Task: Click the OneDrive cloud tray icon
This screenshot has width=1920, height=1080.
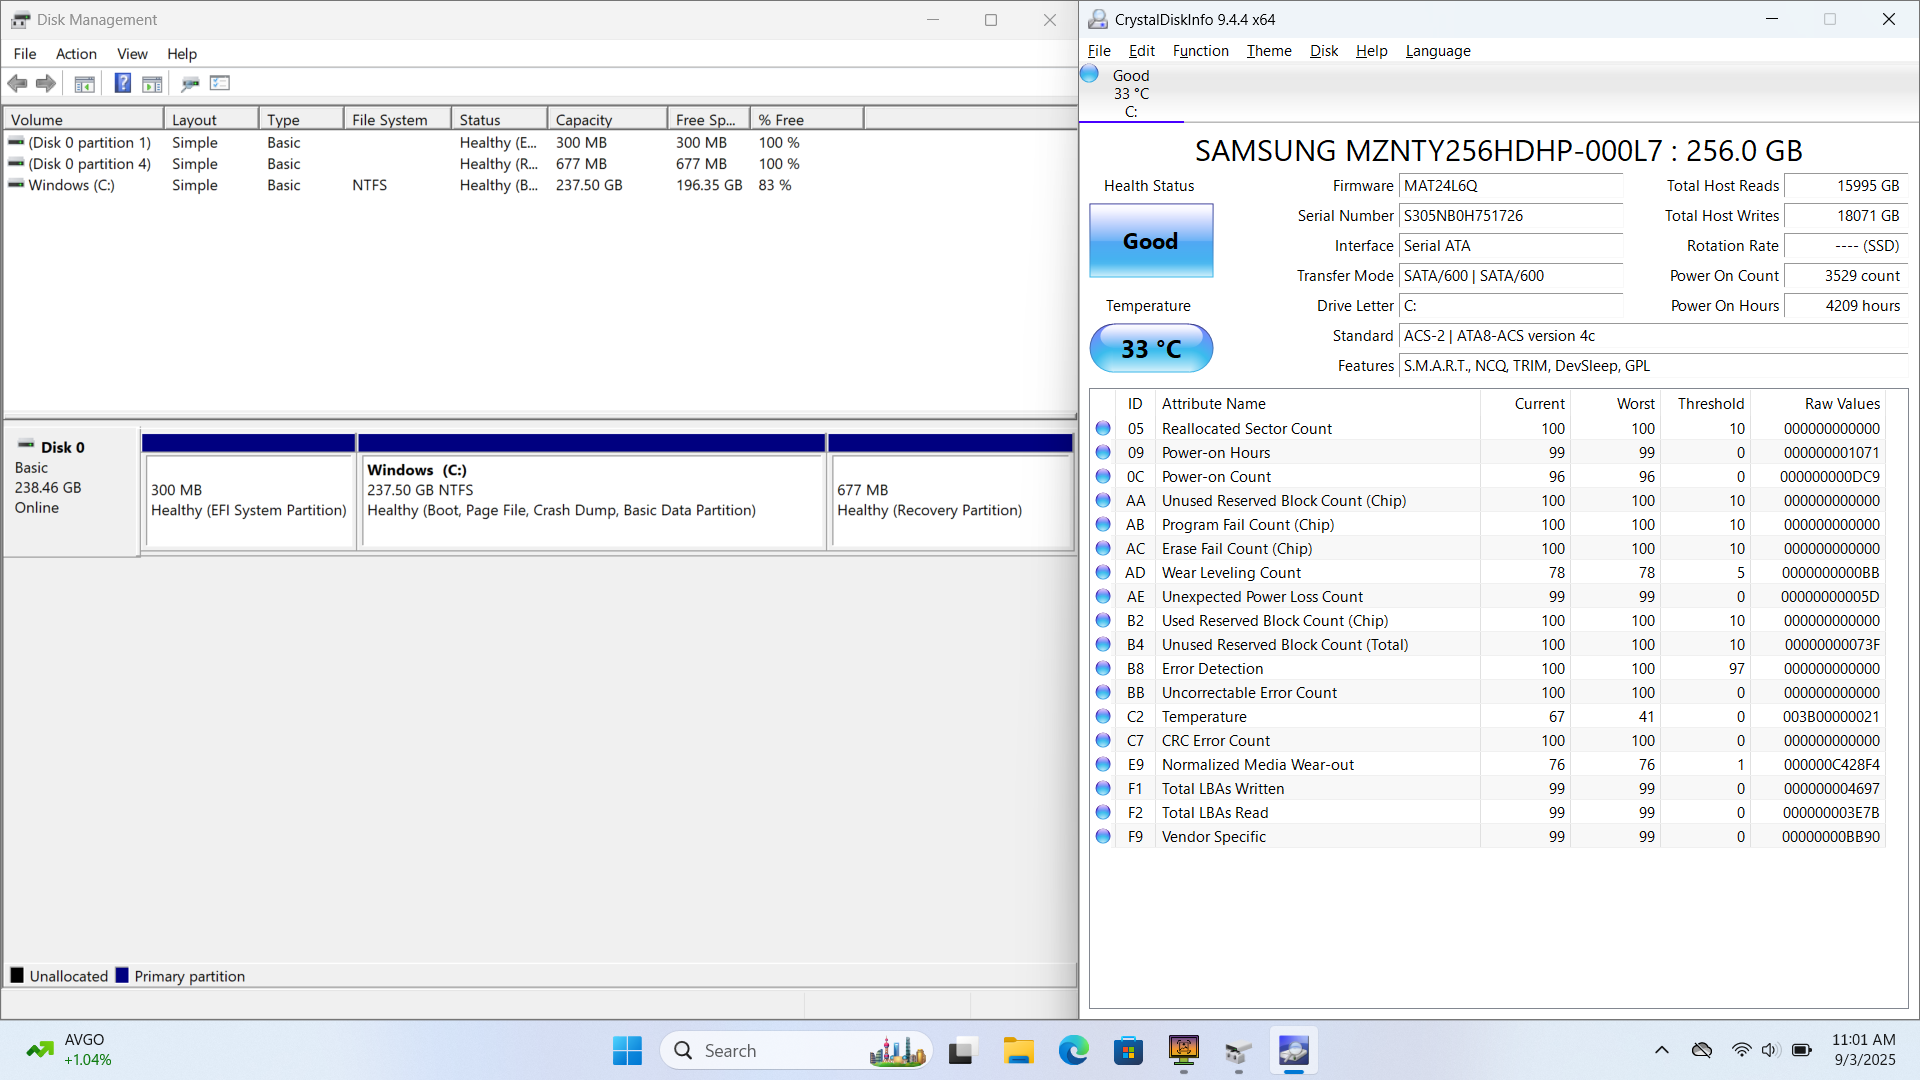Action: click(x=1701, y=1050)
